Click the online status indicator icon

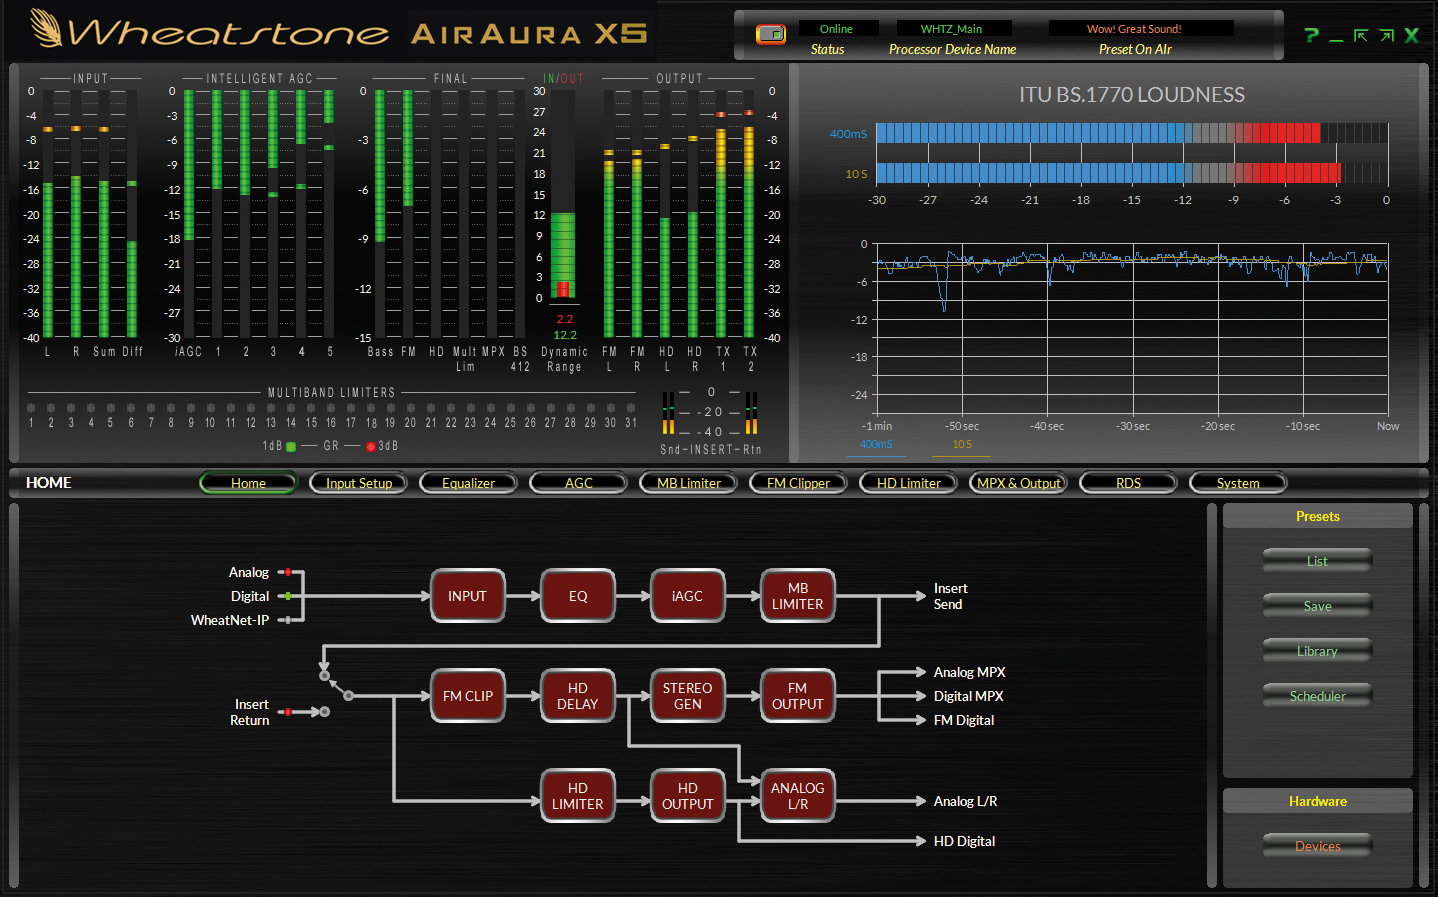[771, 35]
